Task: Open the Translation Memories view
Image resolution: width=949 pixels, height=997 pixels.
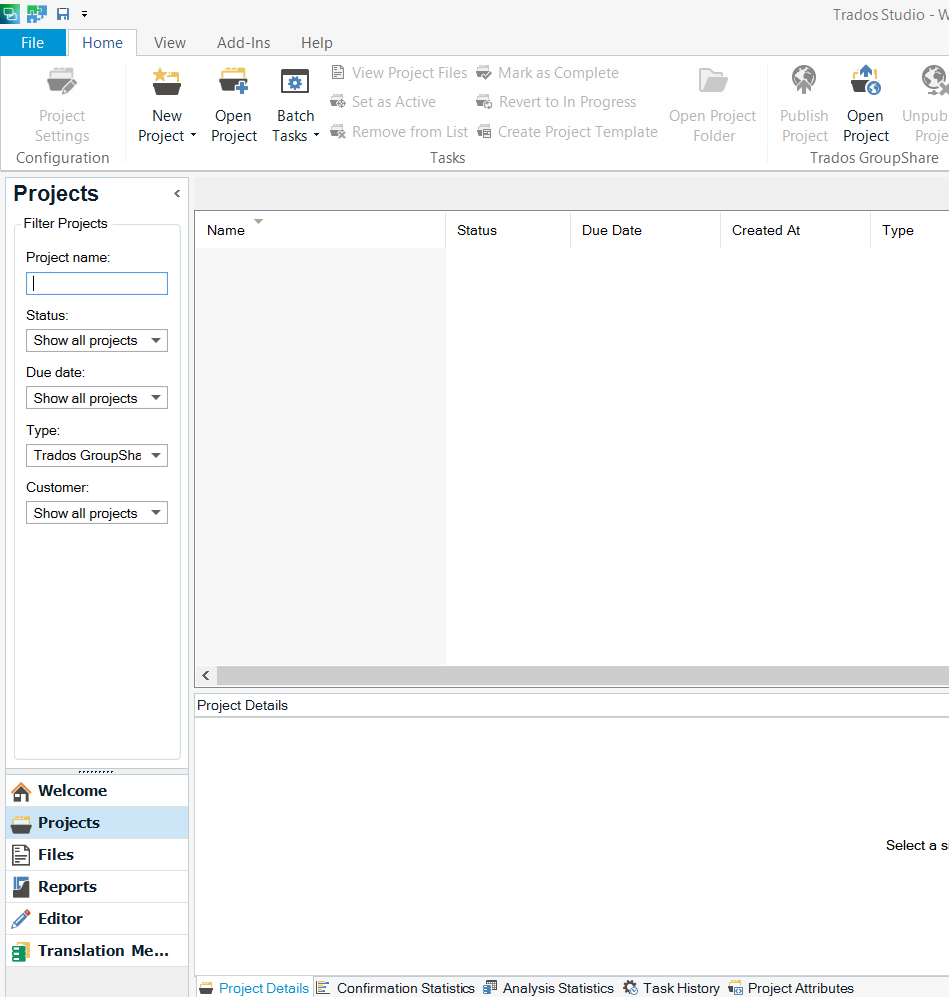Action: (97, 951)
